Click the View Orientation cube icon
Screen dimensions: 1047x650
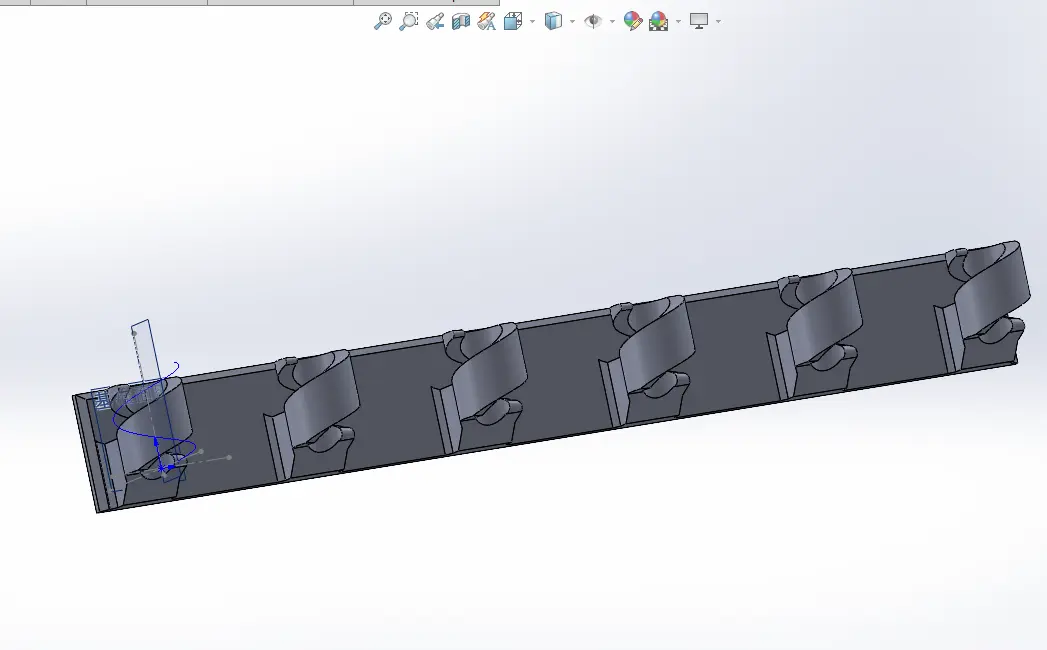coord(513,21)
